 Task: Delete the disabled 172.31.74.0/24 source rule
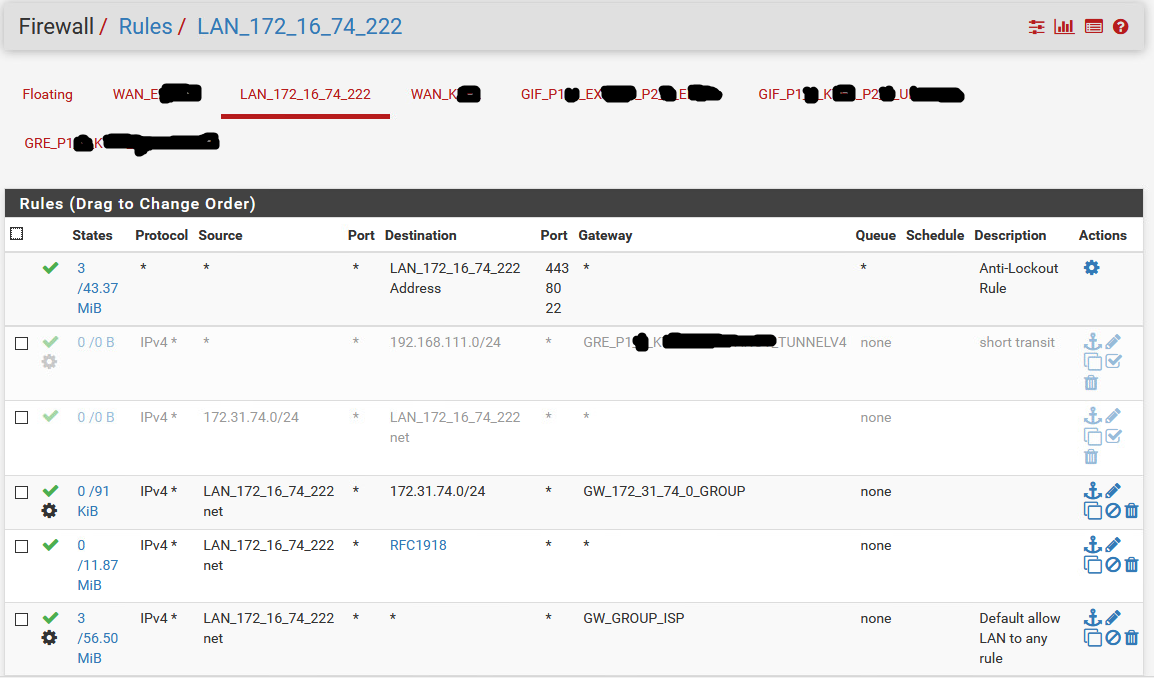point(1091,457)
